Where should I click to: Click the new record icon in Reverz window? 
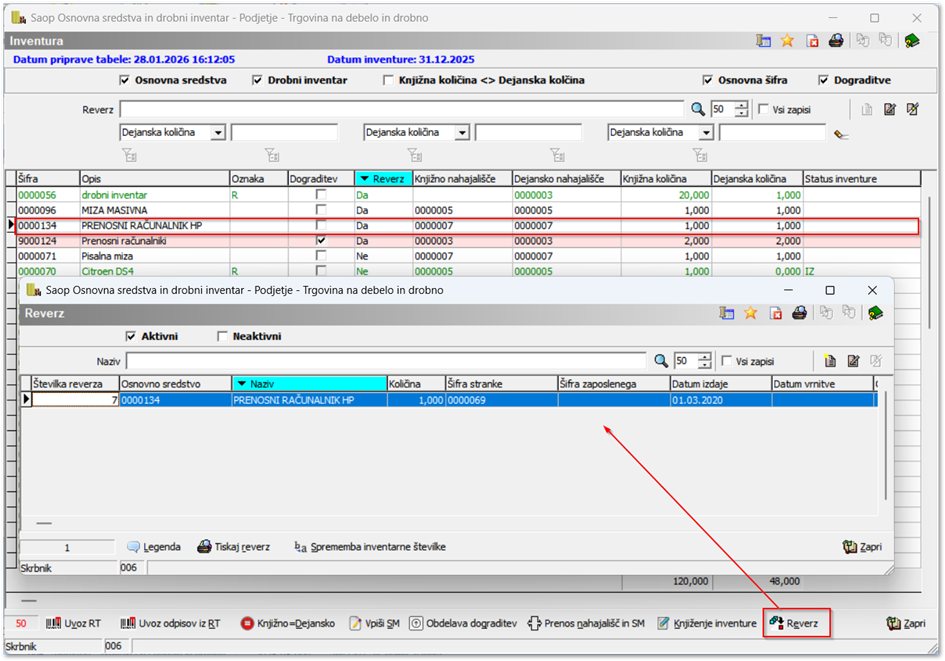(830, 361)
